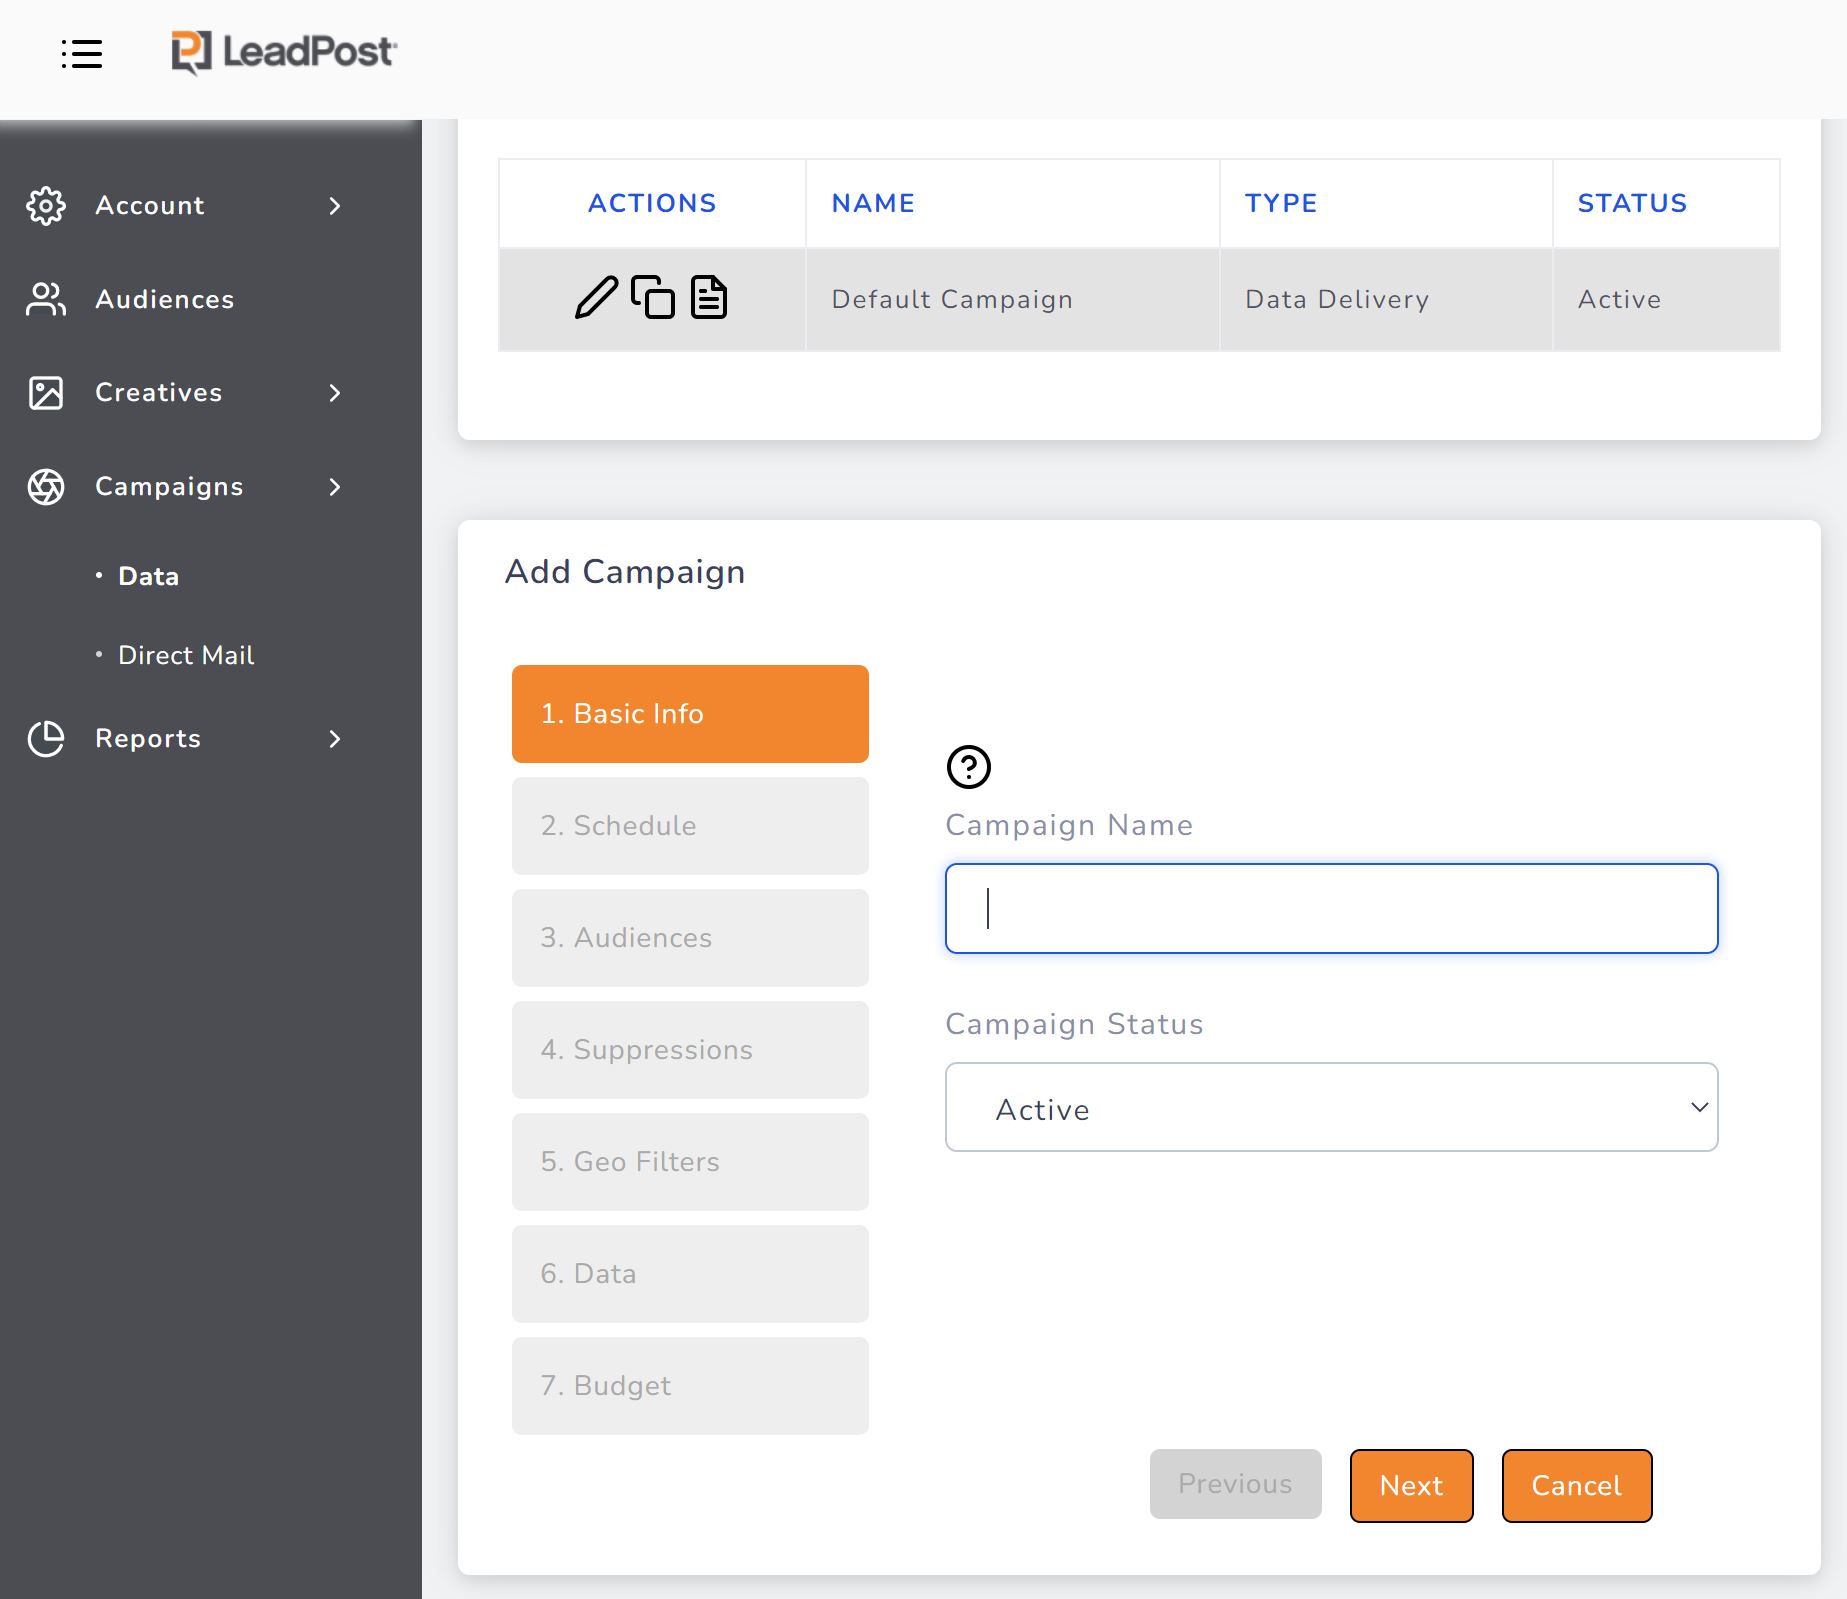Viewport: 1847px width, 1599px height.
Task: Expand the Campaigns sidebar chevron
Action: tap(335, 487)
